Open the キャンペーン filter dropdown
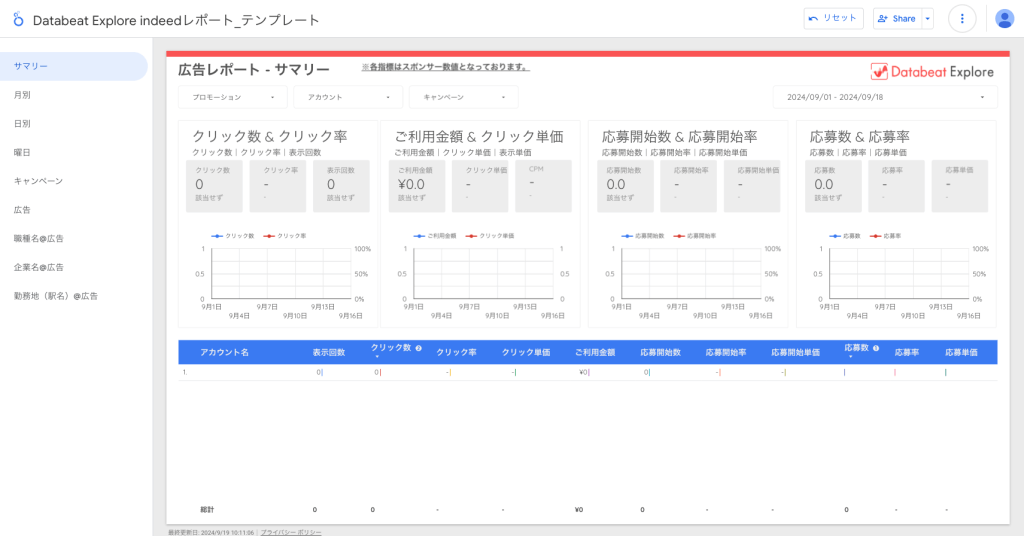Viewport: 1024px width, 536px height. 464,97
